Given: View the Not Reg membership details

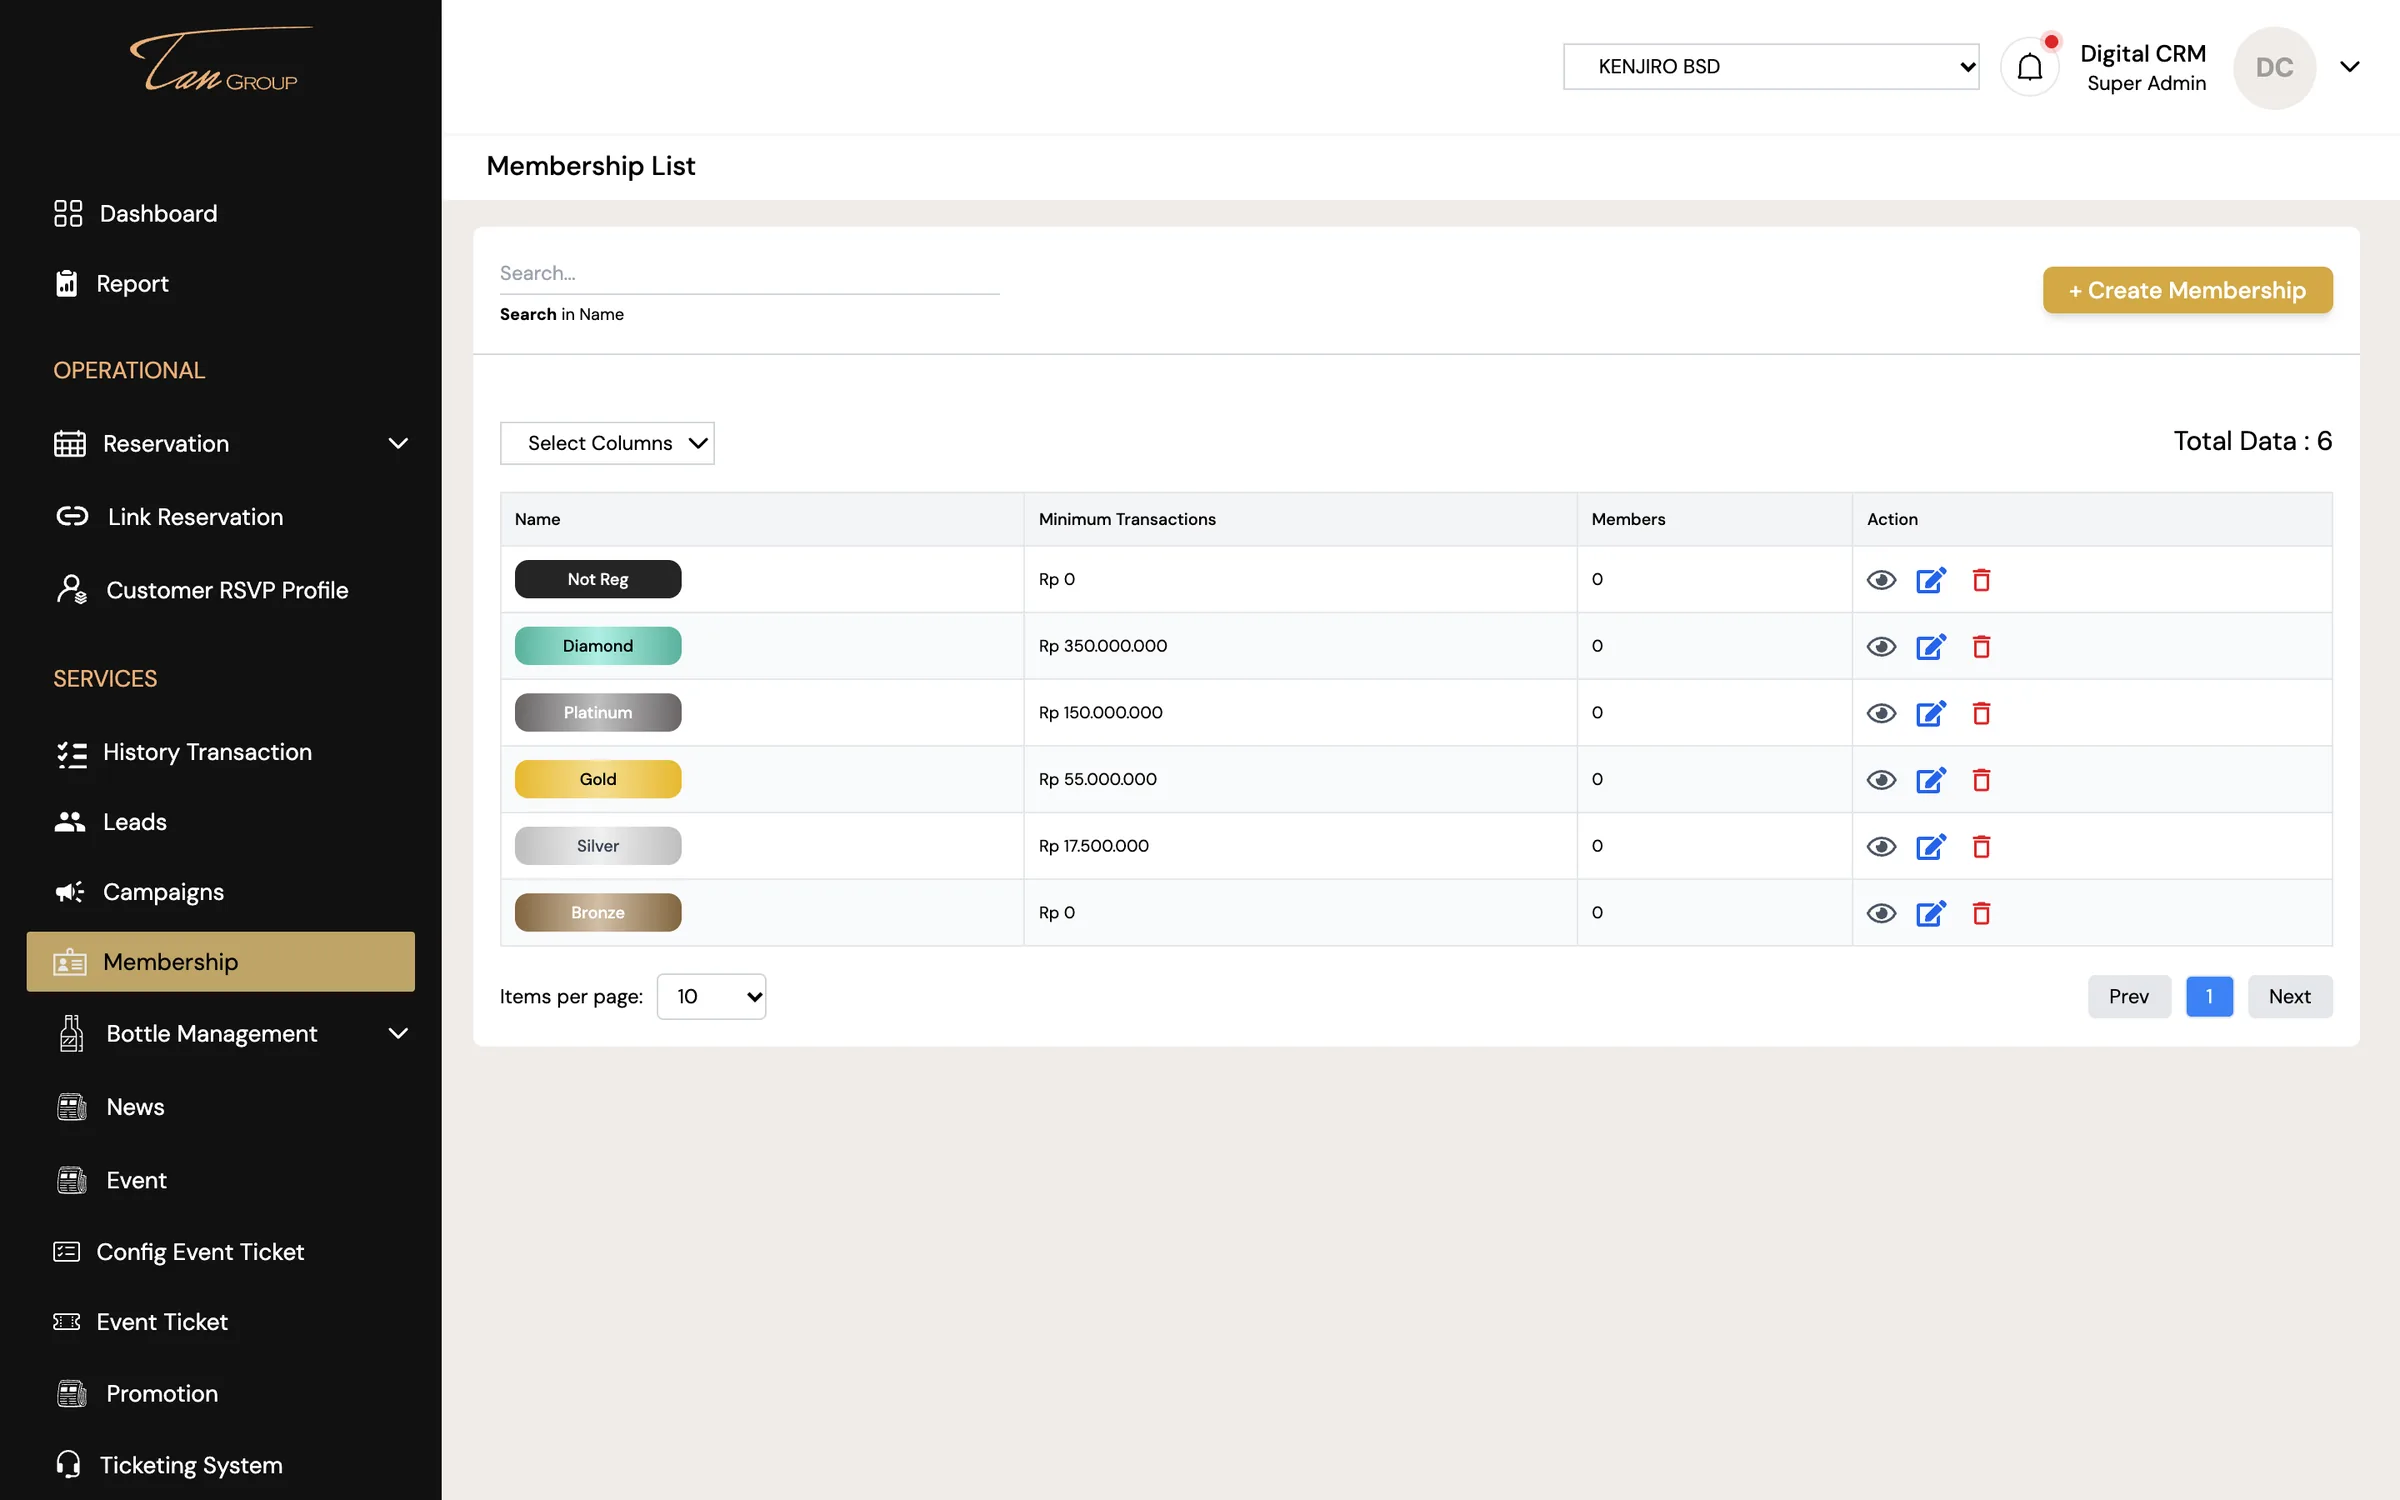Looking at the screenshot, I should pyautogui.click(x=1881, y=580).
